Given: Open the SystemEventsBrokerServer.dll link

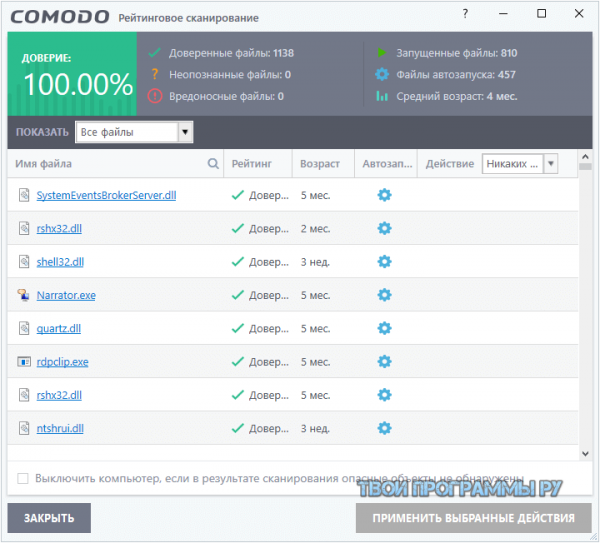Looking at the screenshot, I should tap(106, 195).
